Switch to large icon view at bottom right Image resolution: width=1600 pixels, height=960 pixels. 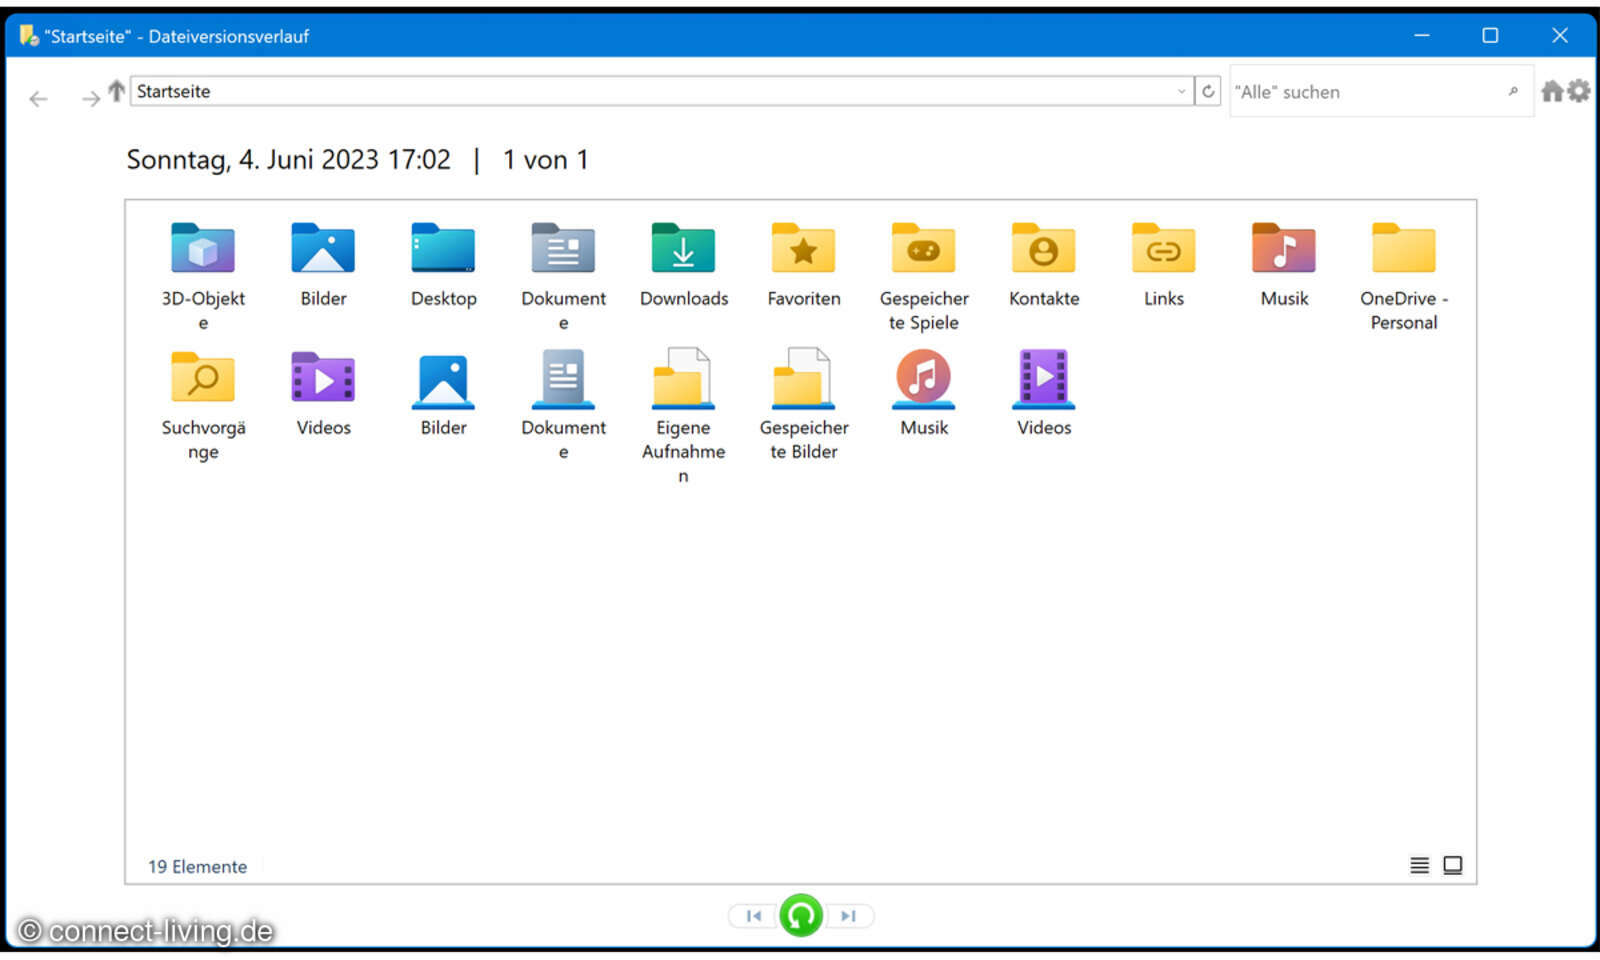coord(1453,865)
